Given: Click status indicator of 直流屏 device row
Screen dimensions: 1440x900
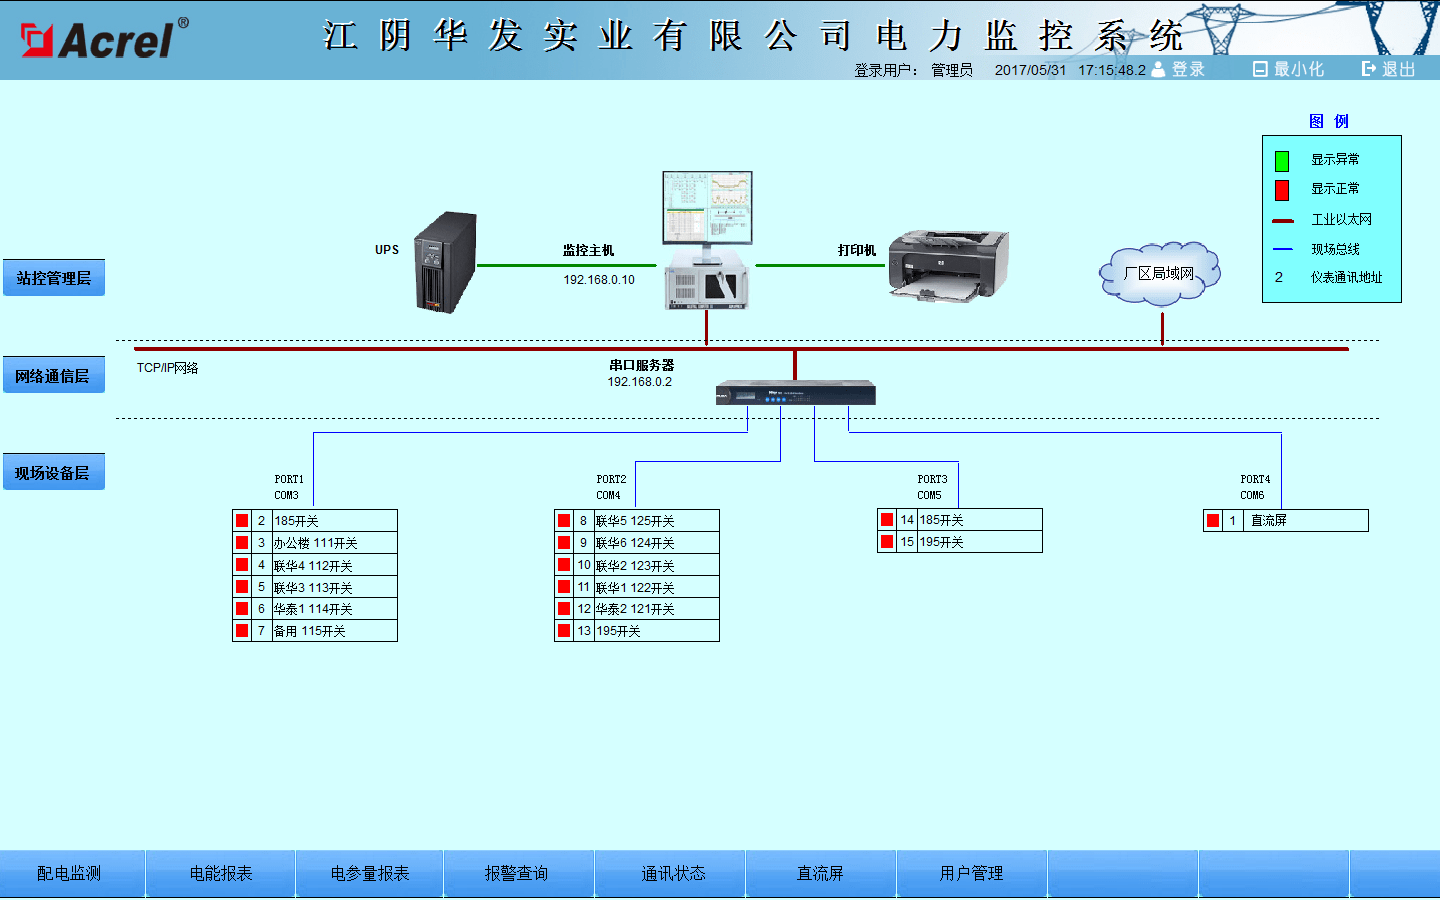Looking at the screenshot, I should [x=1213, y=521].
